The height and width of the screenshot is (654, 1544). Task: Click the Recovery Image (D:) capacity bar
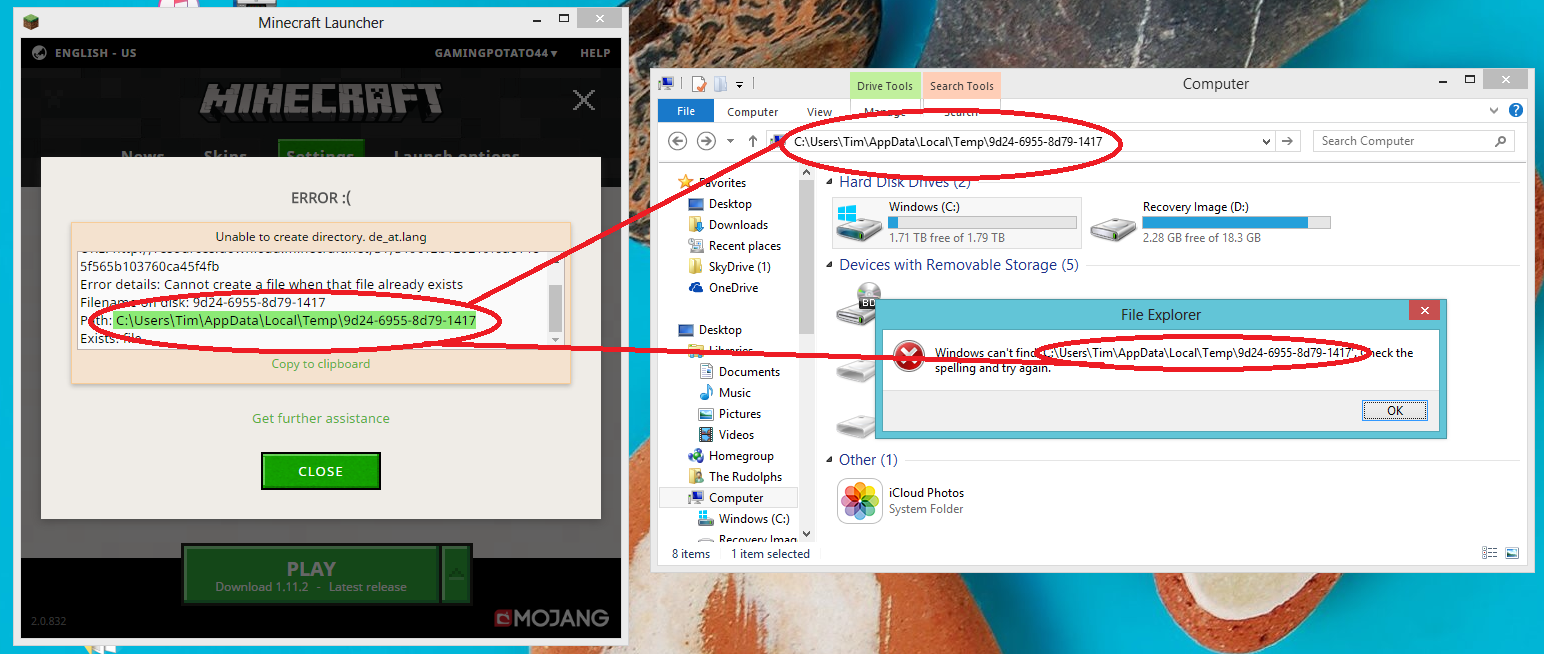[1236, 222]
